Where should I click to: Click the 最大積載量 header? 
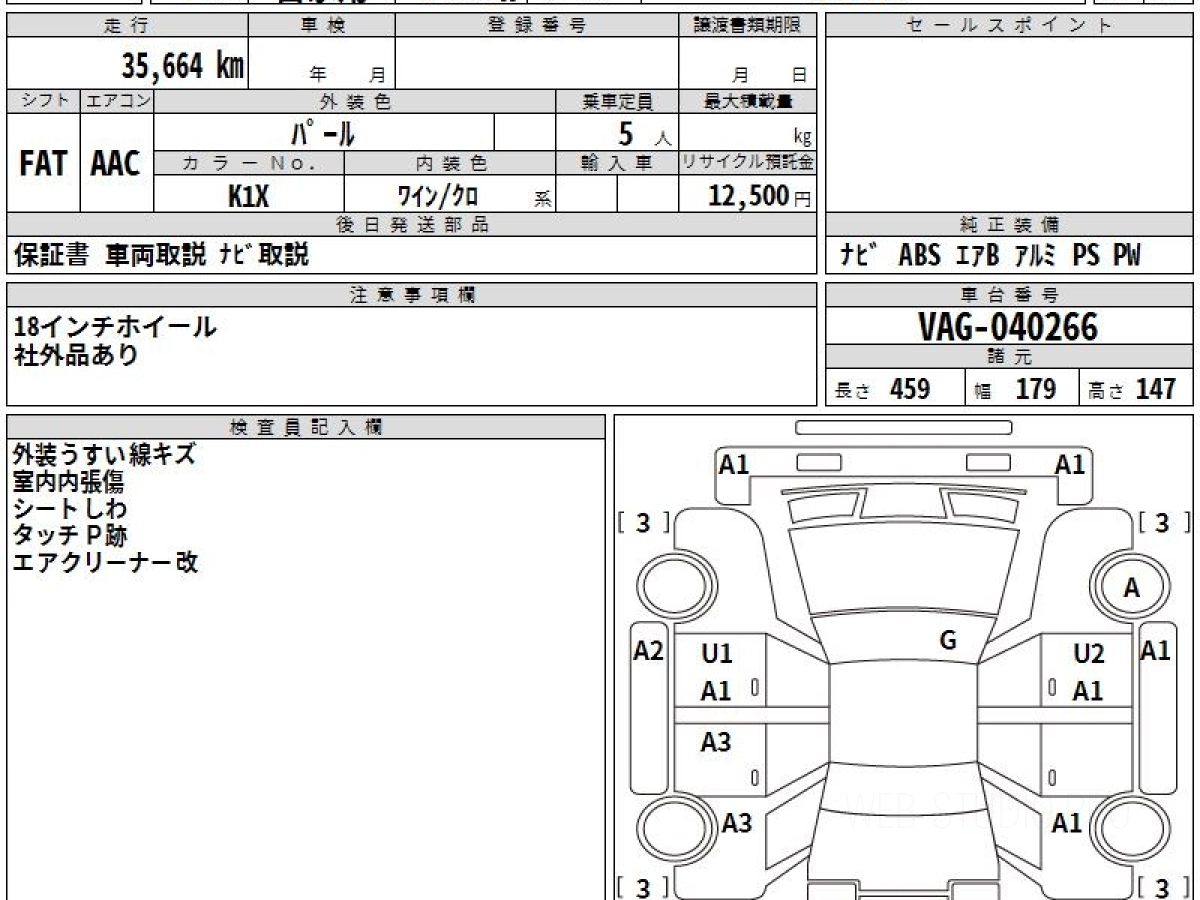click(x=748, y=101)
